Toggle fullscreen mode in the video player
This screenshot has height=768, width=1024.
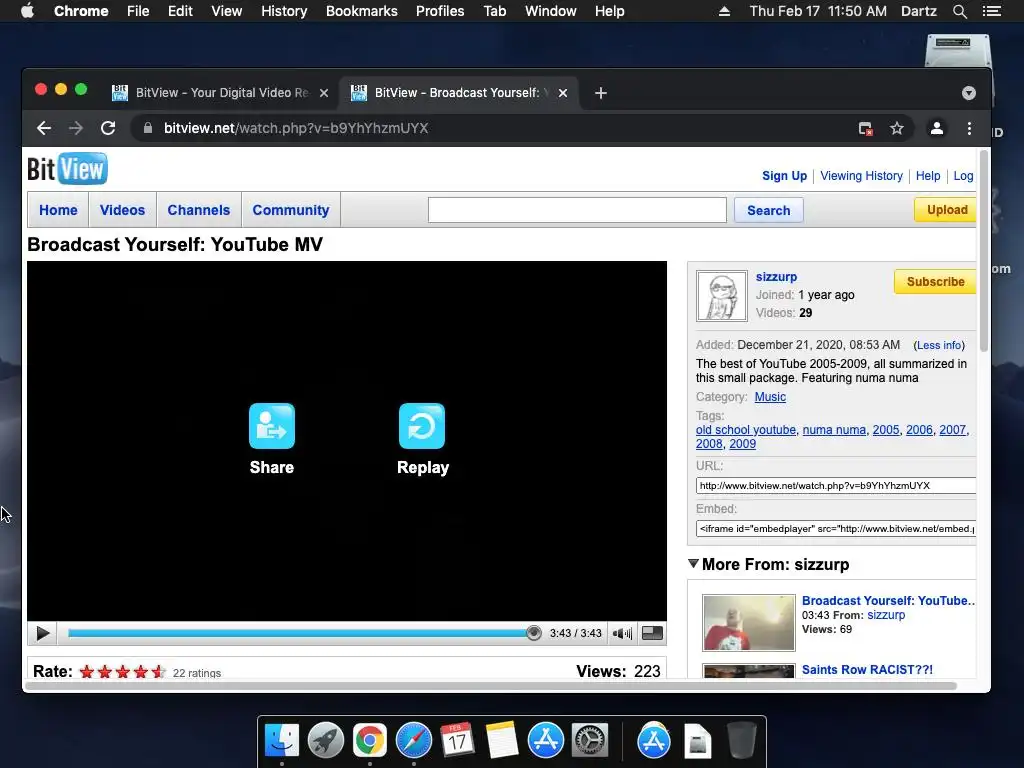click(x=652, y=633)
